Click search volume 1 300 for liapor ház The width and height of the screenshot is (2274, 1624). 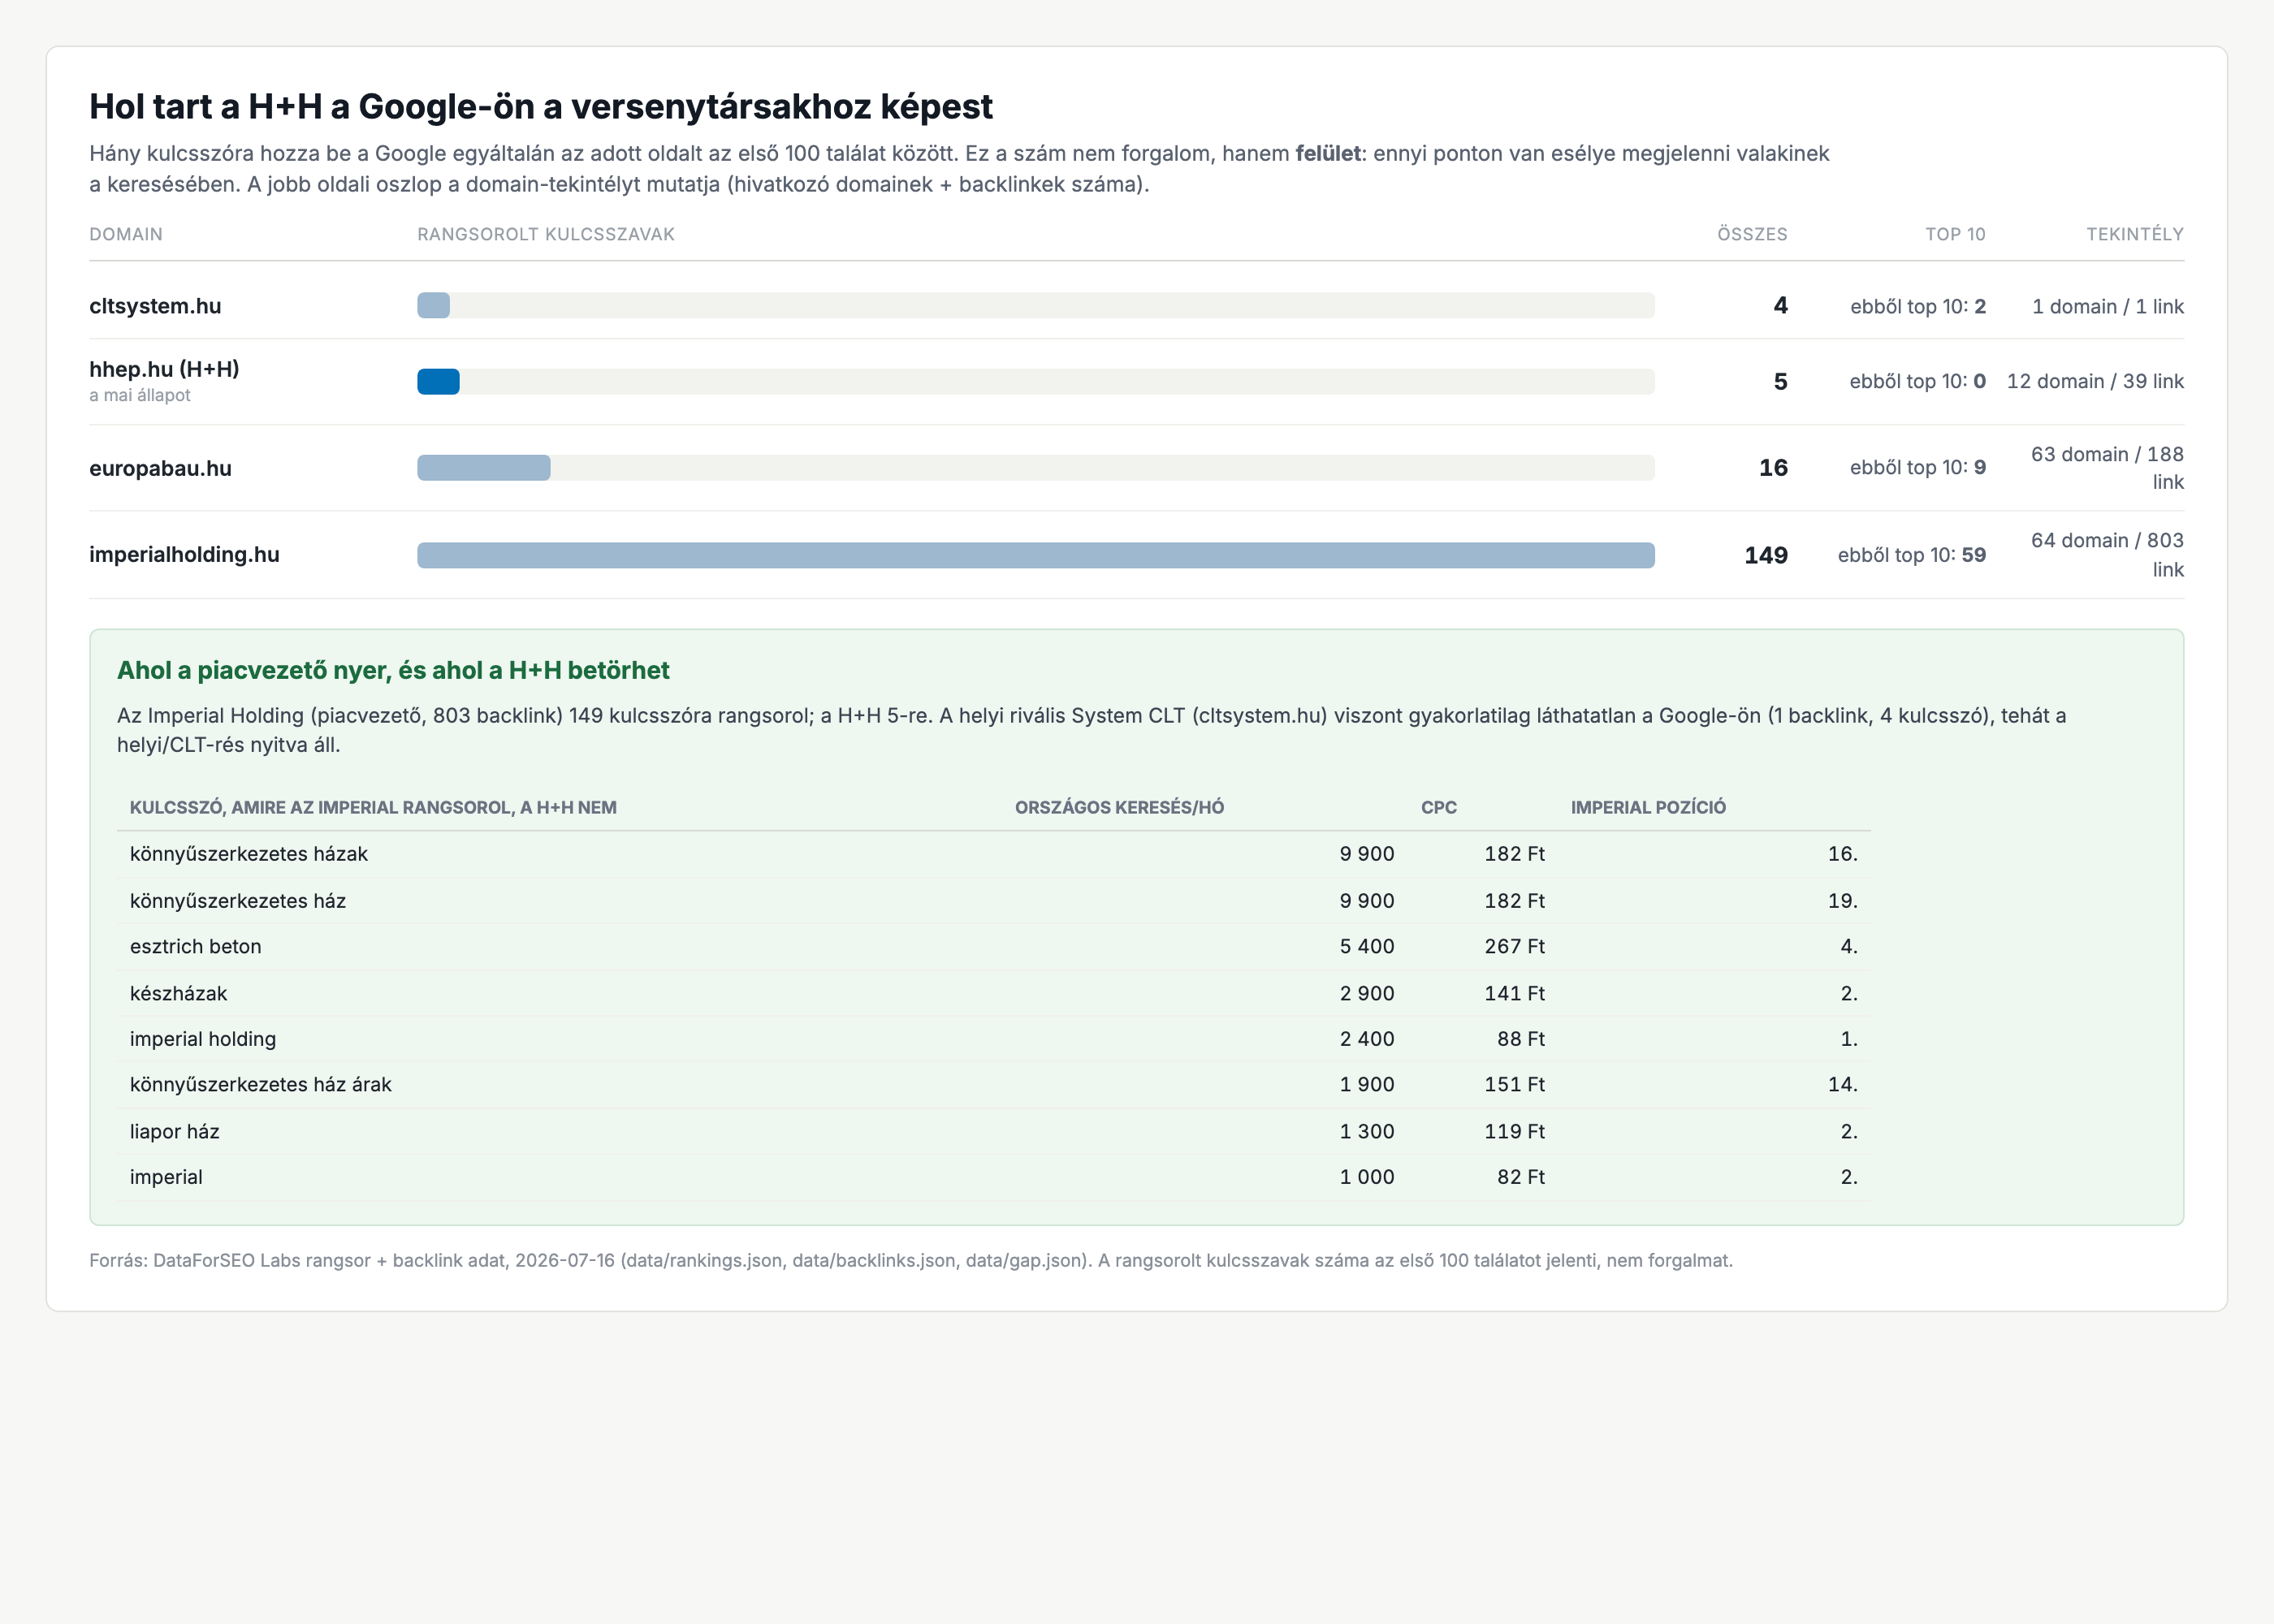tap(1366, 1131)
